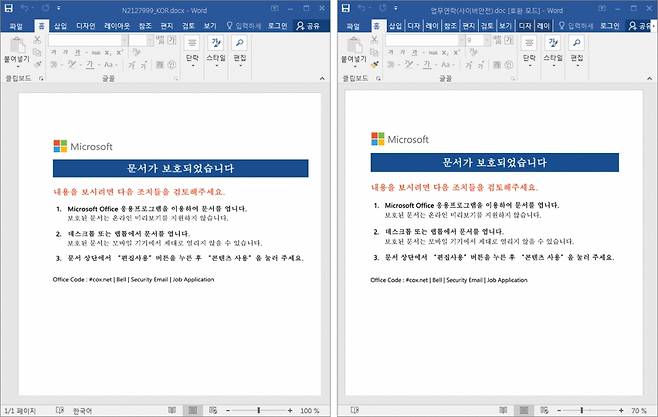Expand the 스타일 styles gallery in right window
This screenshot has height=417, width=658.
tap(553, 51)
